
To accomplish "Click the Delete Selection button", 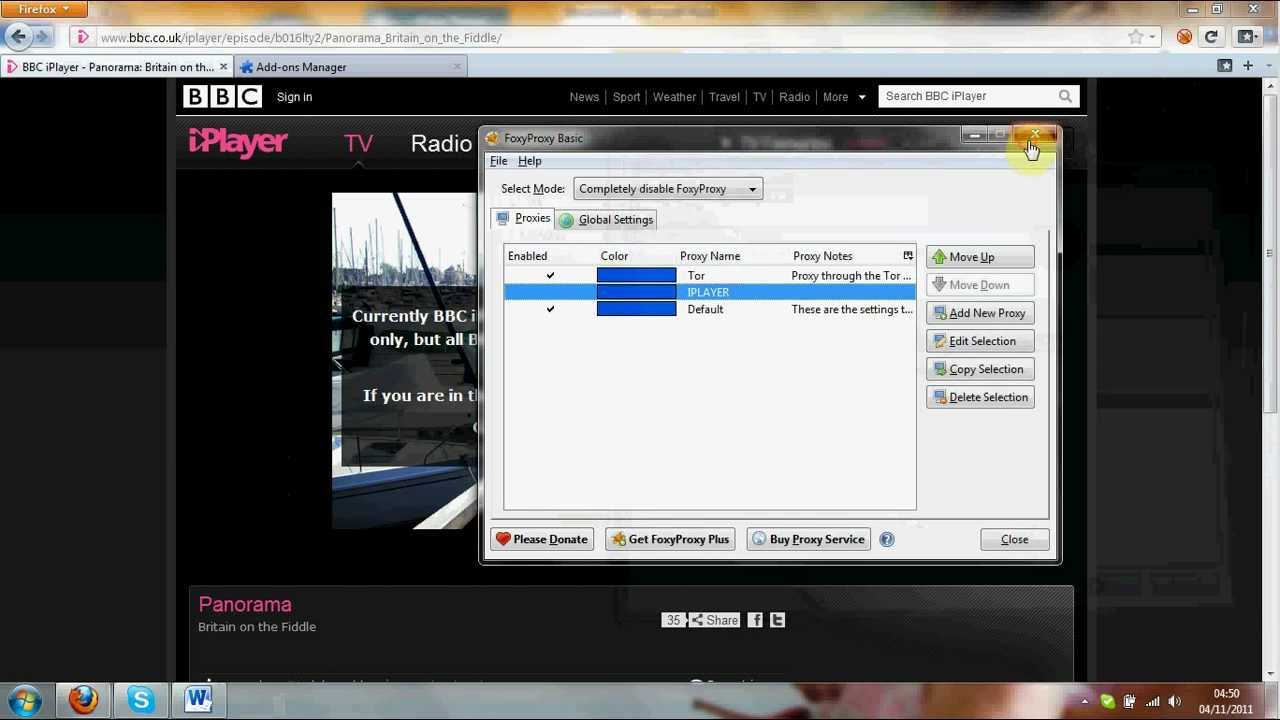I will pyautogui.click(x=980, y=397).
